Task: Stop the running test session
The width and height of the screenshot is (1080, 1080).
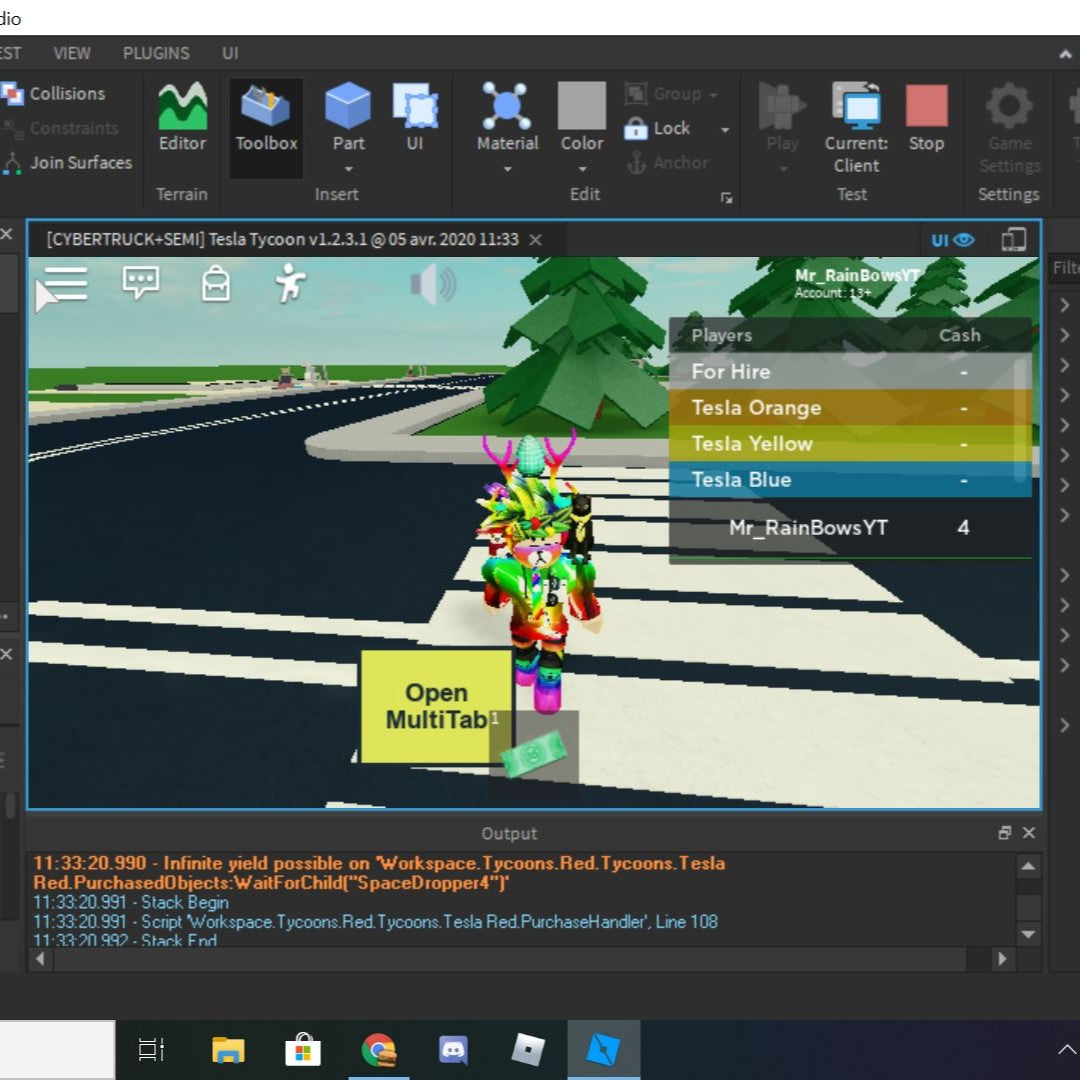Action: 926,117
